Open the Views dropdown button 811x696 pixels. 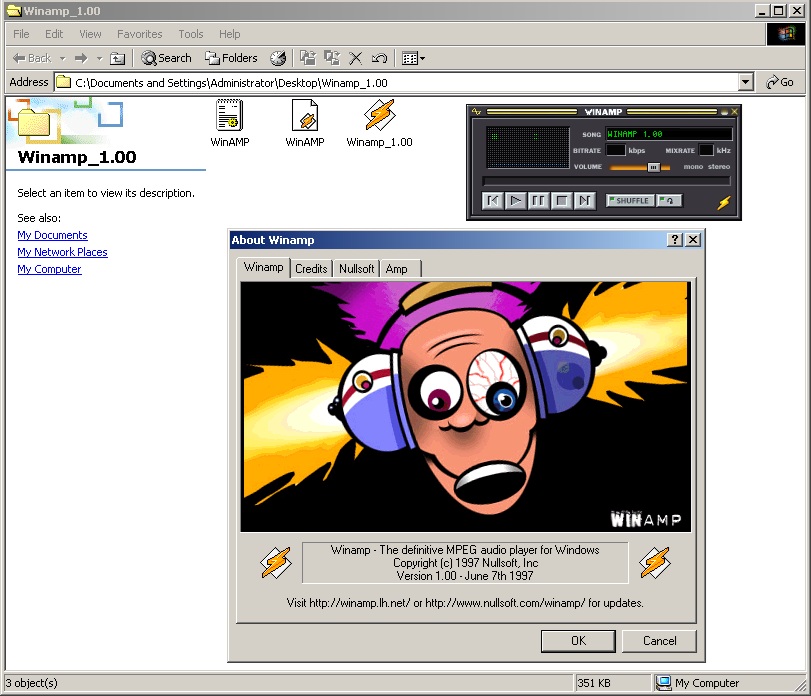(413, 58)
